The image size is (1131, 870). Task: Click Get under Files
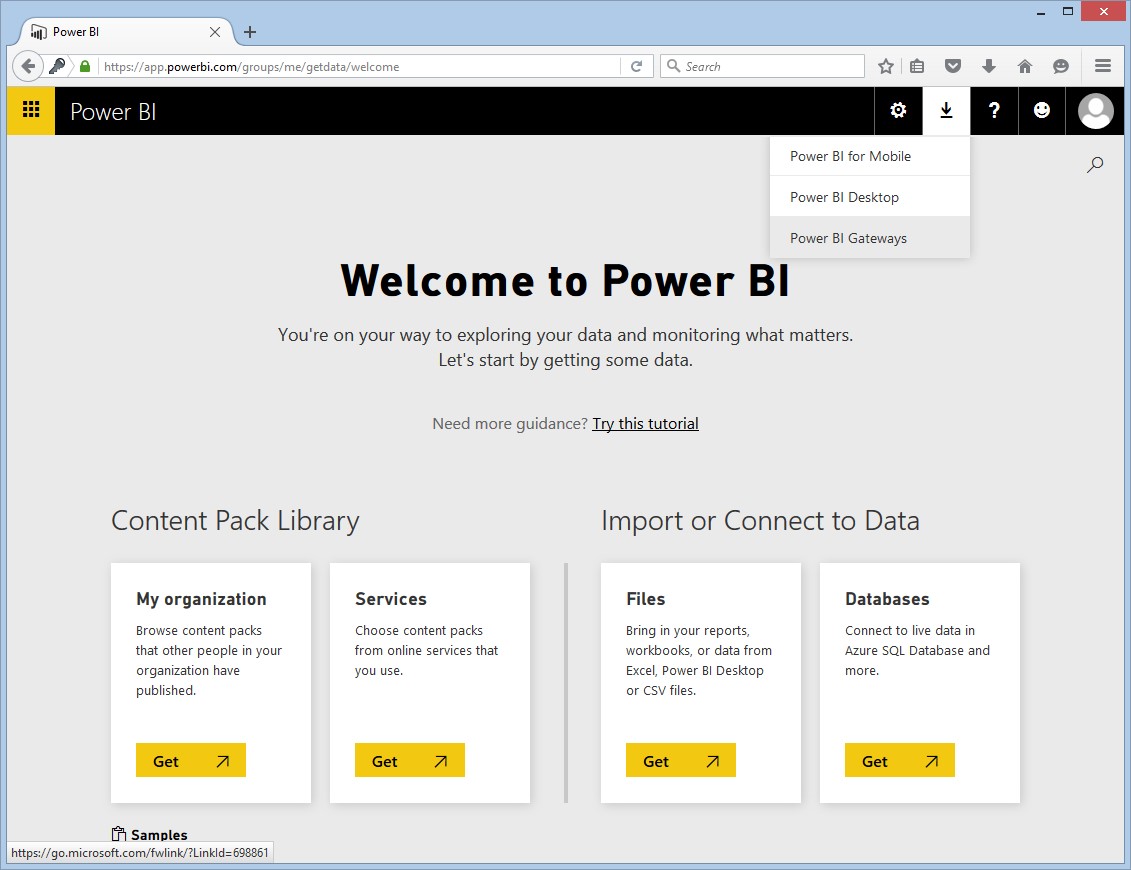[x=681, y=760]
